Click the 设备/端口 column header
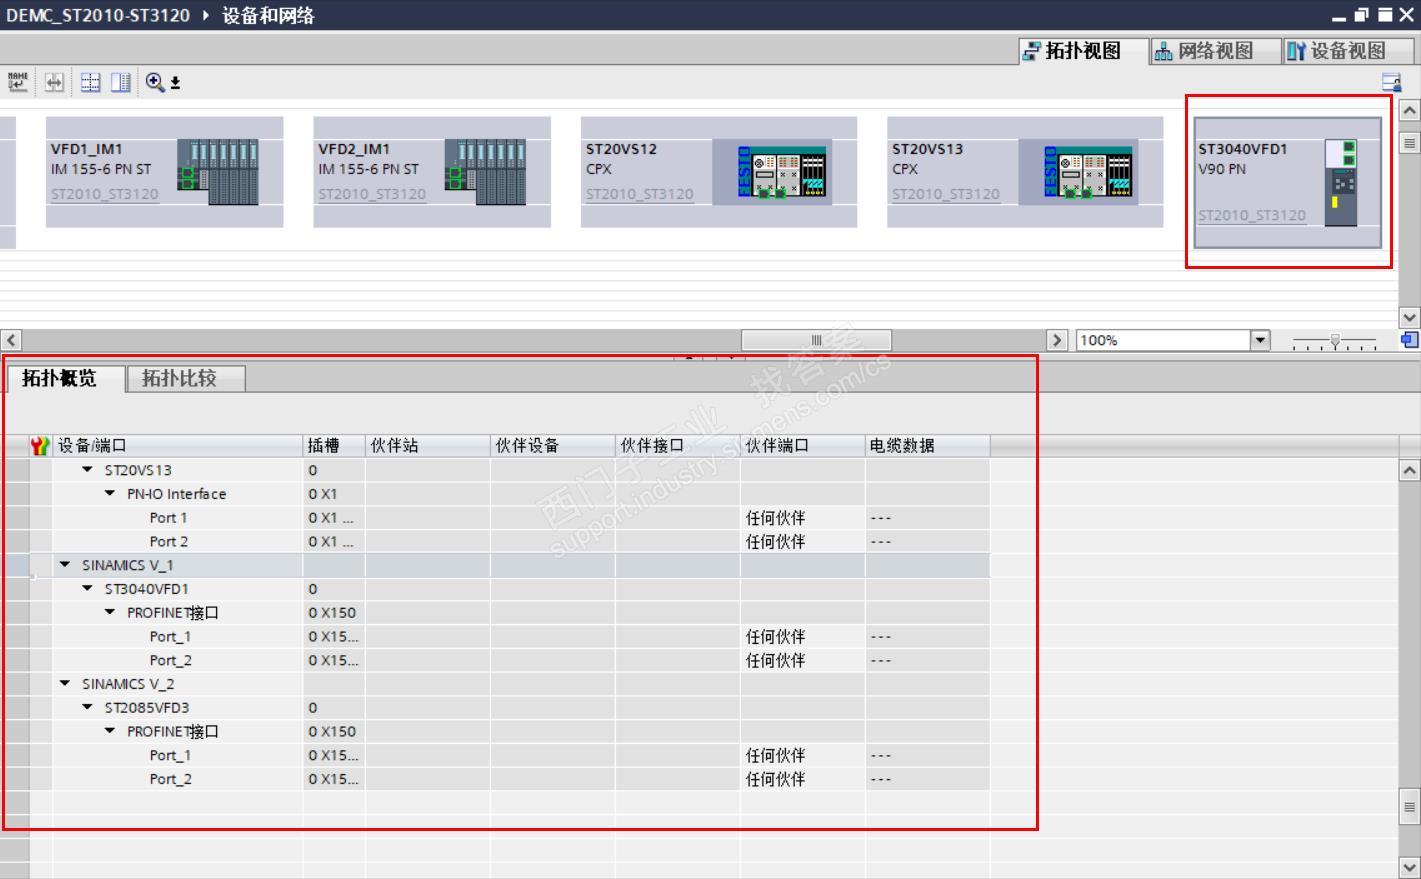This screenshot has height=879, width=1421. [178, 446]
